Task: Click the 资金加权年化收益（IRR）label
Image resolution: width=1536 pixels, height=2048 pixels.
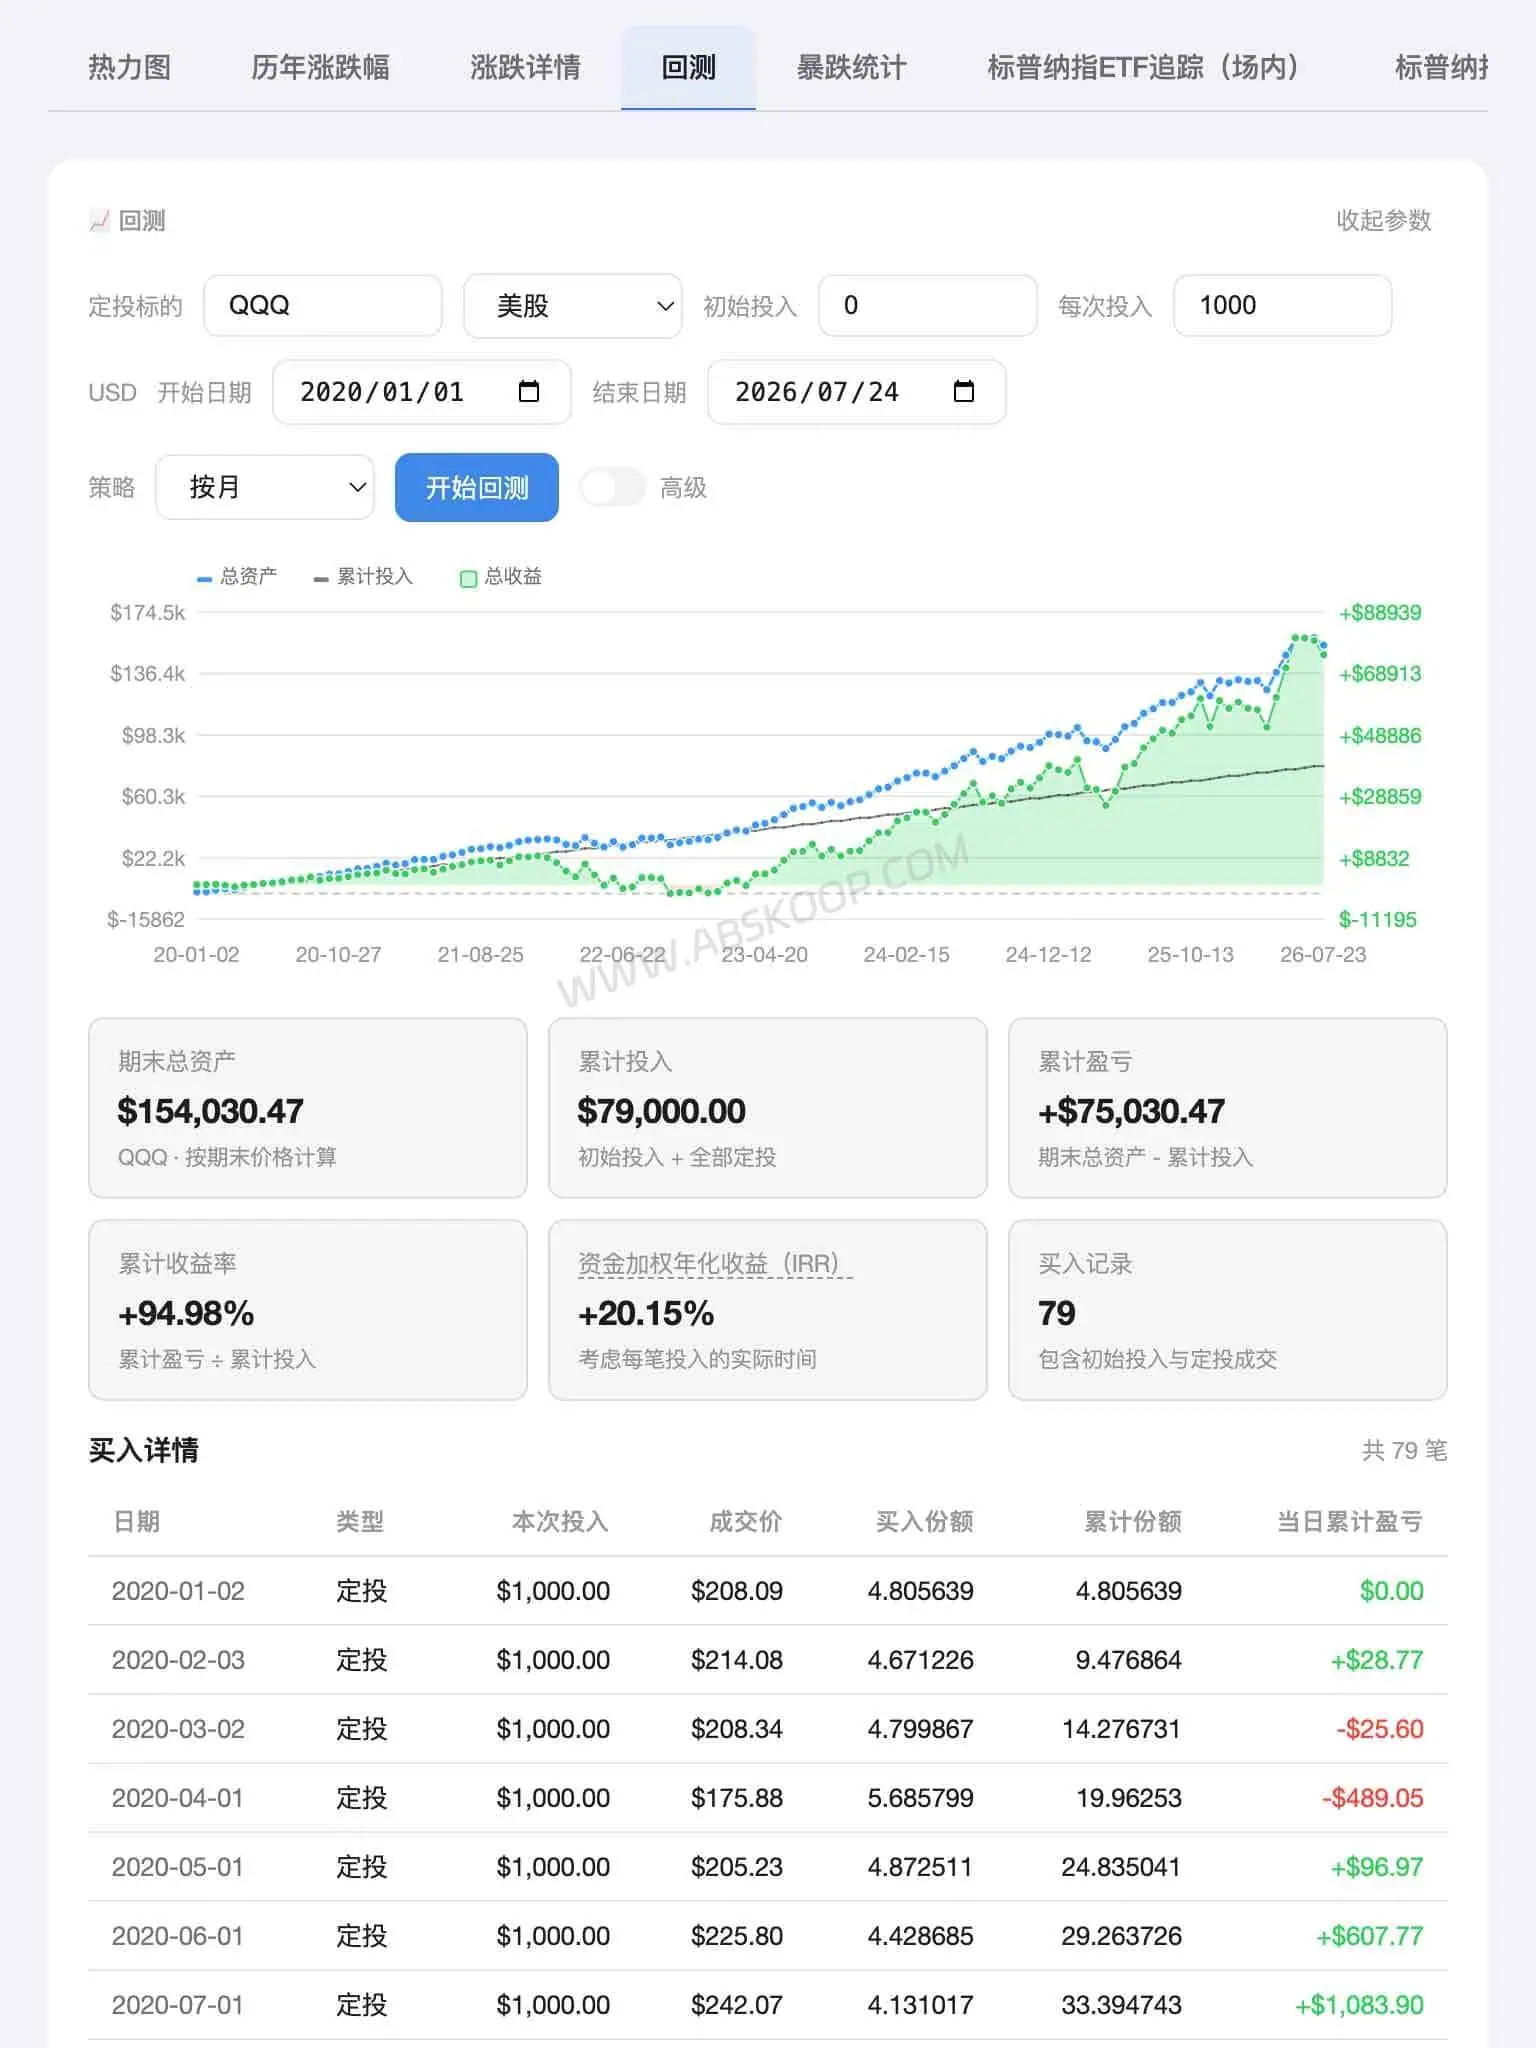Action: 715,1264
